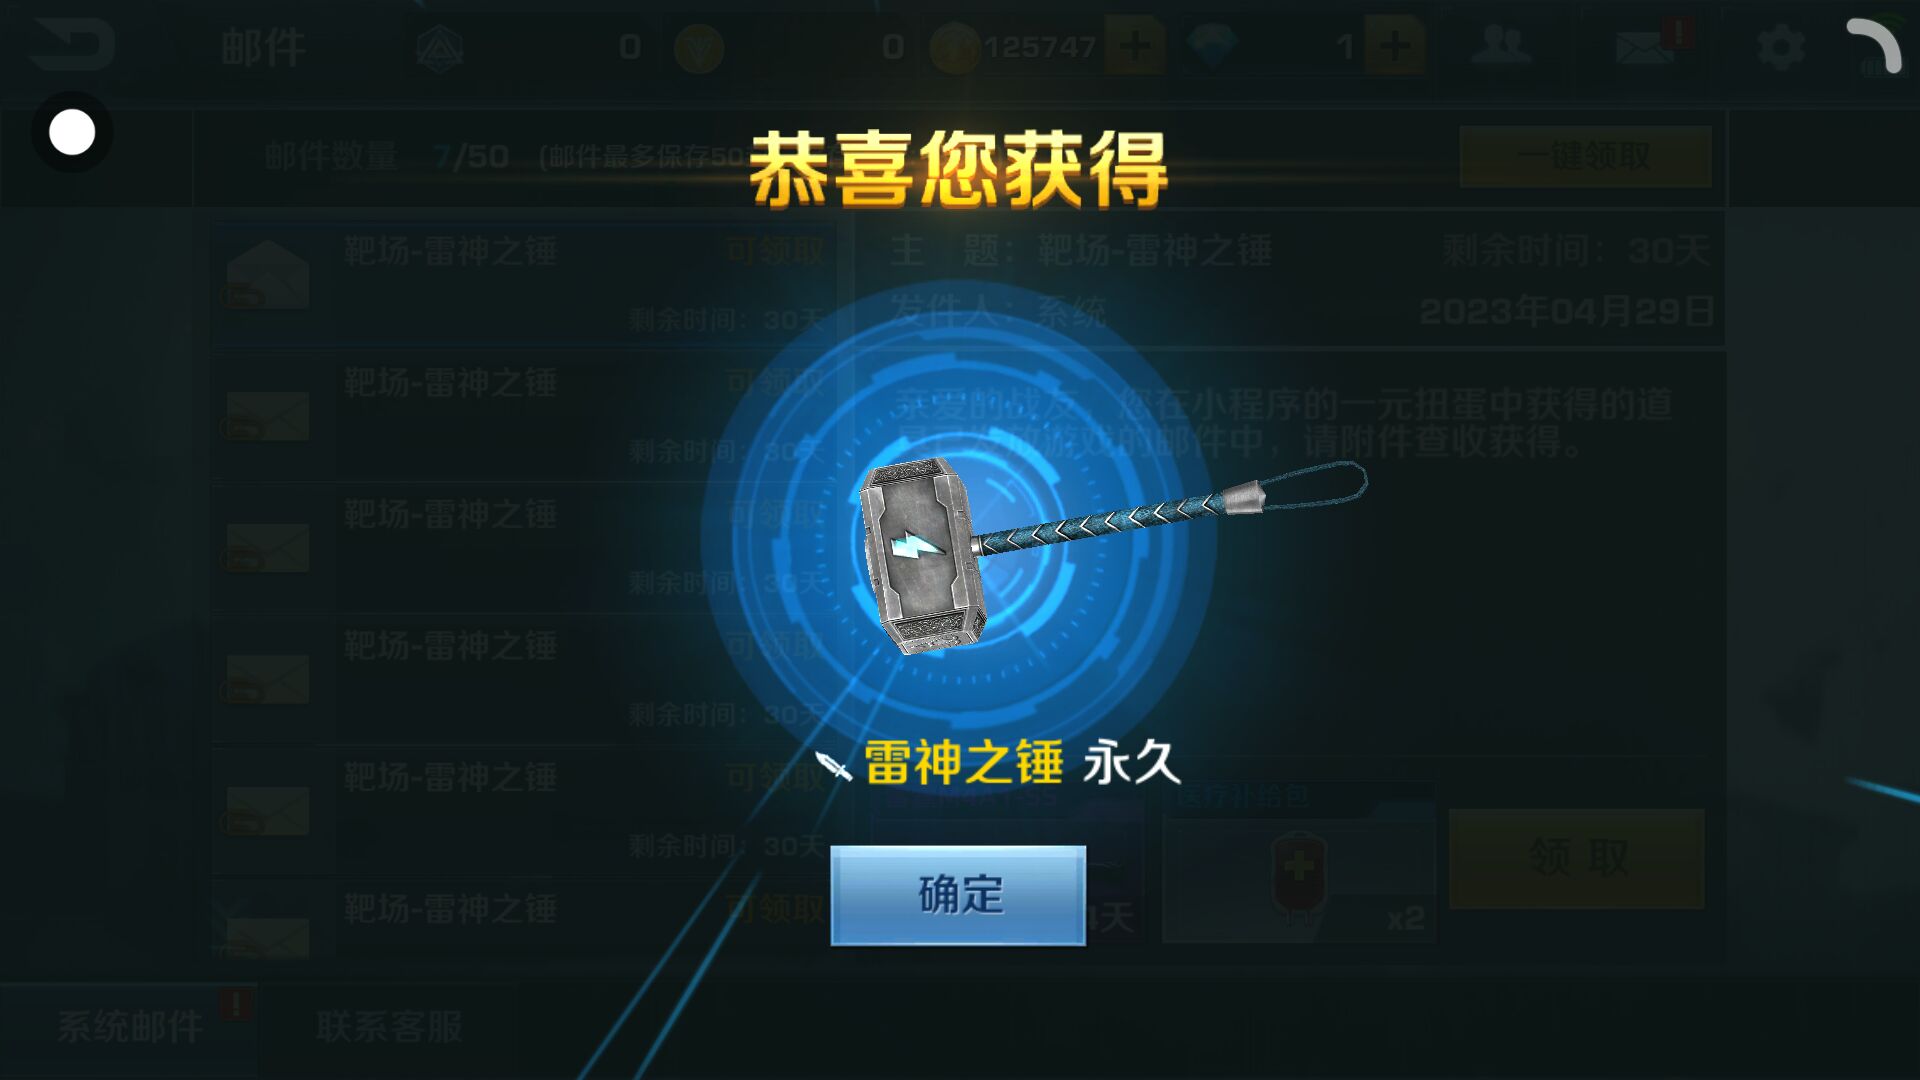Open the friends icon in top bar
This screenshot has height=1080, width=1920.
(x=1501, y=45)
